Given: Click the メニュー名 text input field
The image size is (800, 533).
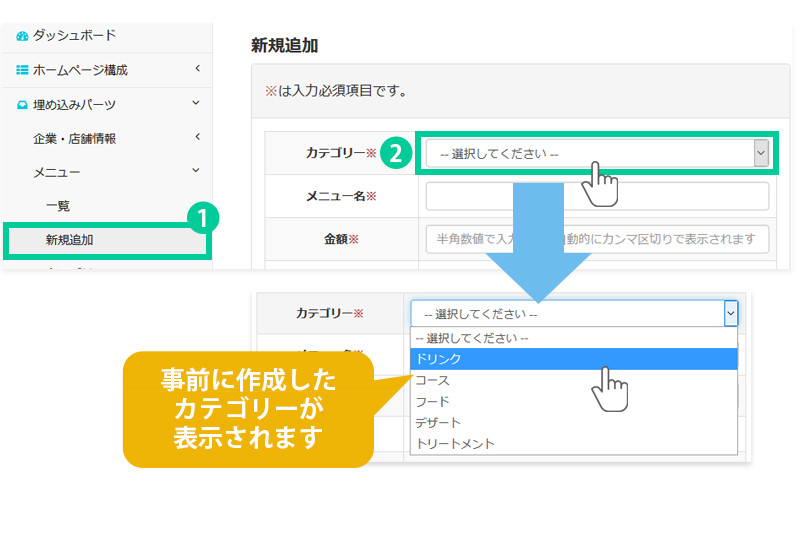Looking at the screenshot, I should tap(597, 196).
